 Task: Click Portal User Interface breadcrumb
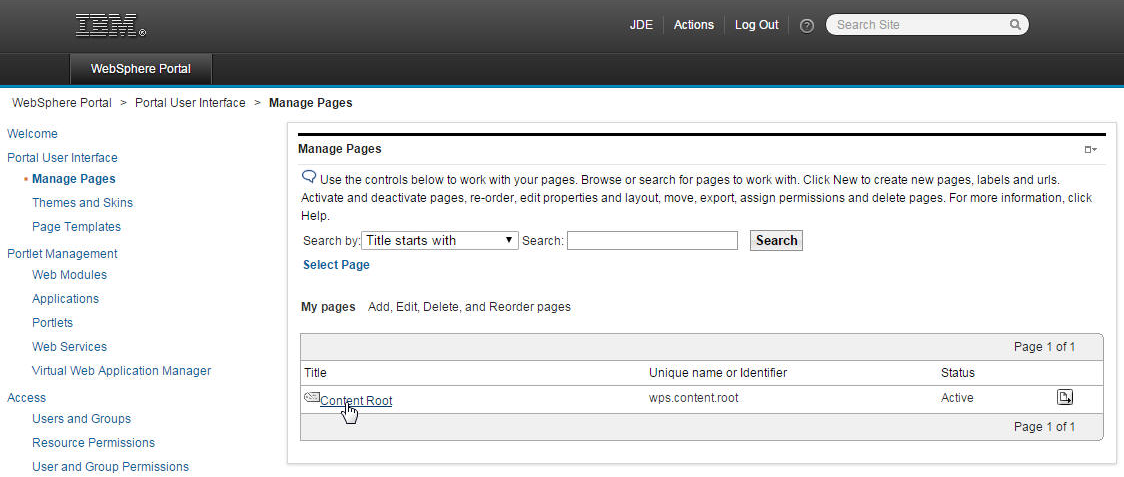point(190,103)
